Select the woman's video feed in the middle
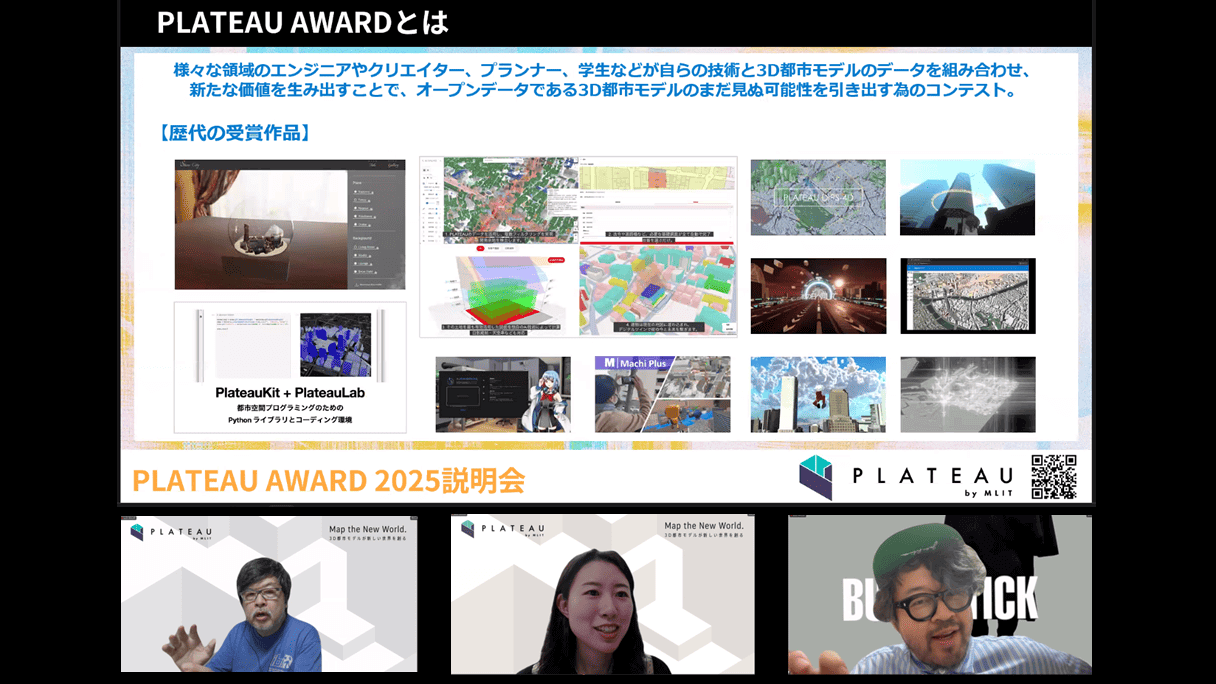This screenshot has width=1216, height=684. click(x=602, y=594)
